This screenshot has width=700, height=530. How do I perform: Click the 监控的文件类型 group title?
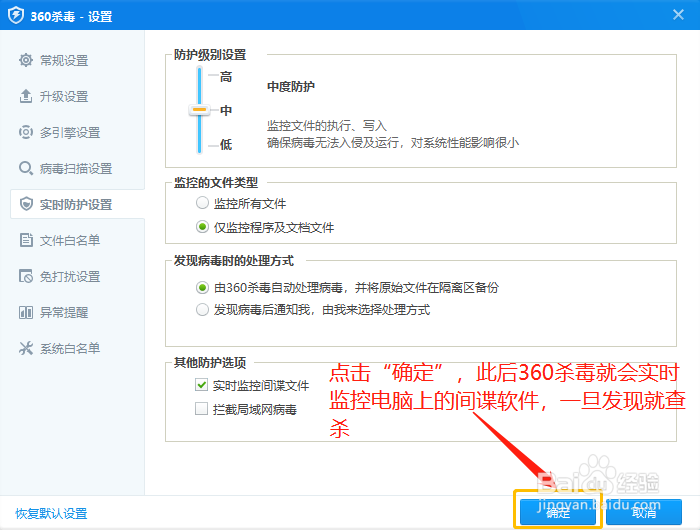coord(216,182)
